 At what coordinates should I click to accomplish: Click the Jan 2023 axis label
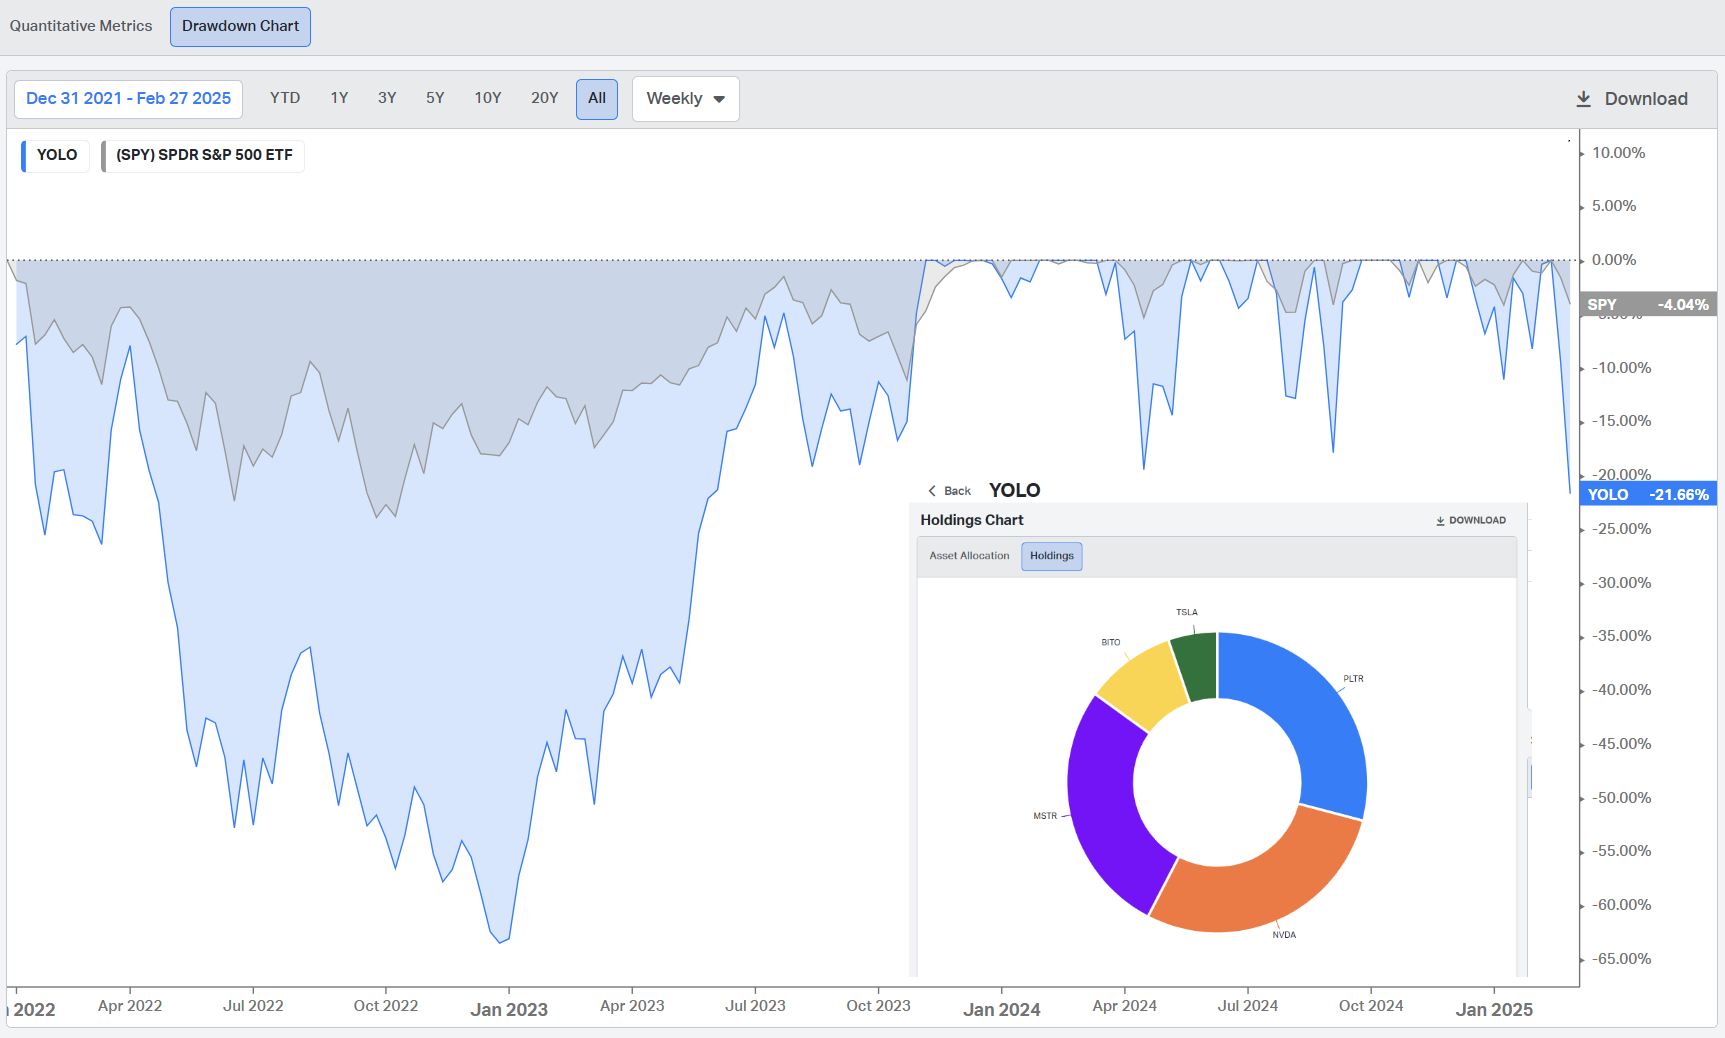(x=509, y=1009)
